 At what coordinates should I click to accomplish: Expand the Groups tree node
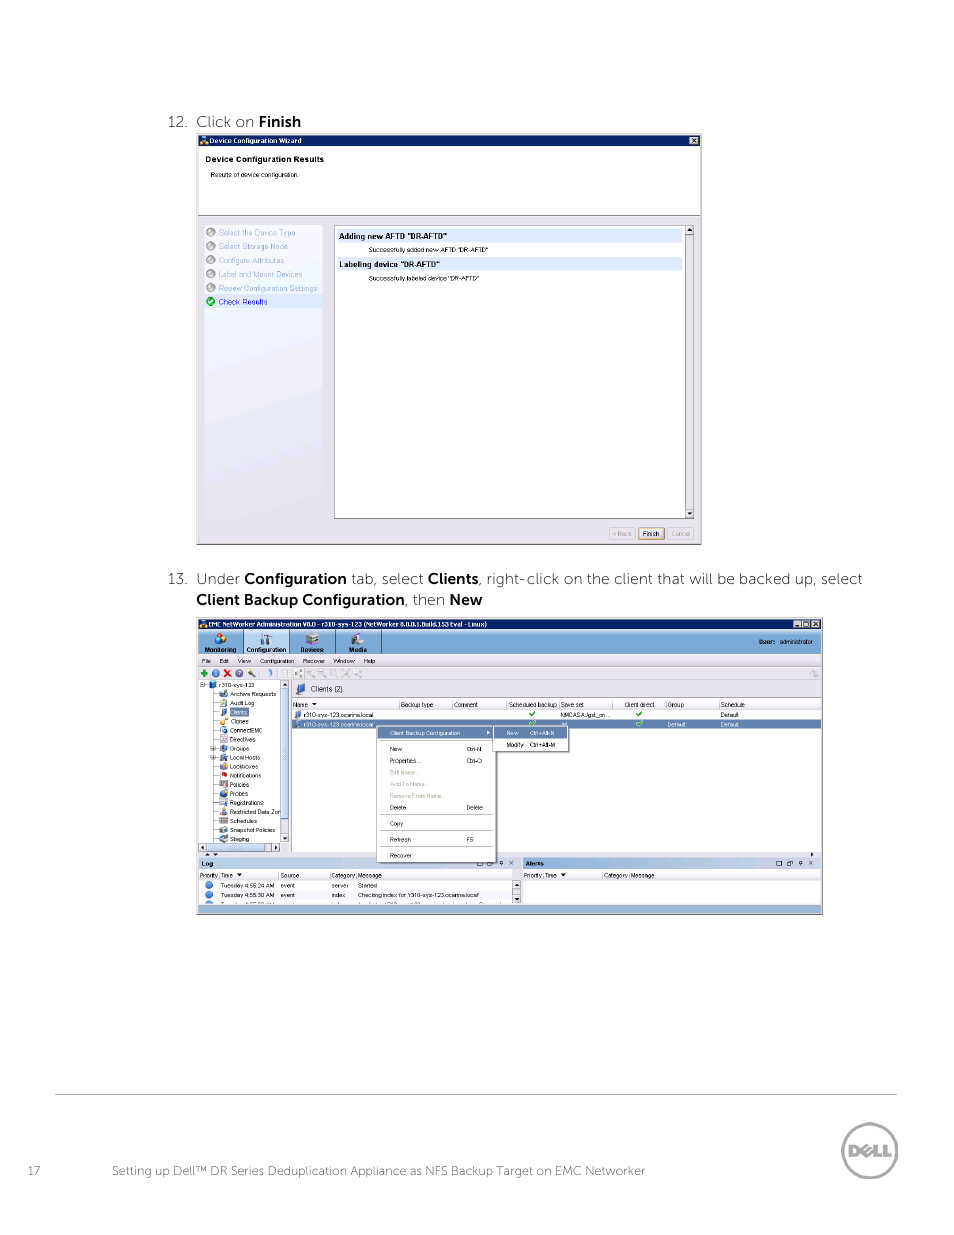click(212, 748)
